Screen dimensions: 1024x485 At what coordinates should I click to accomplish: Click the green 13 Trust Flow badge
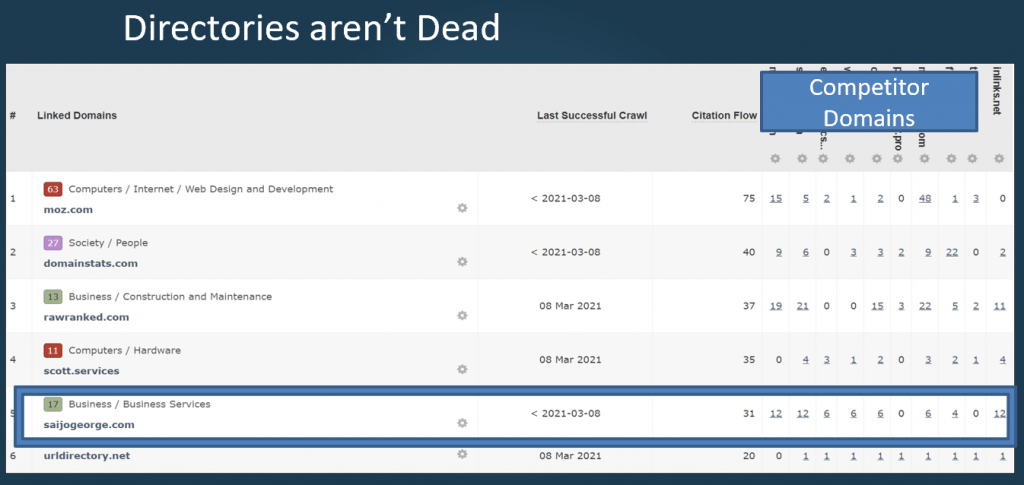pyautogui.click(x=53, y=297)
